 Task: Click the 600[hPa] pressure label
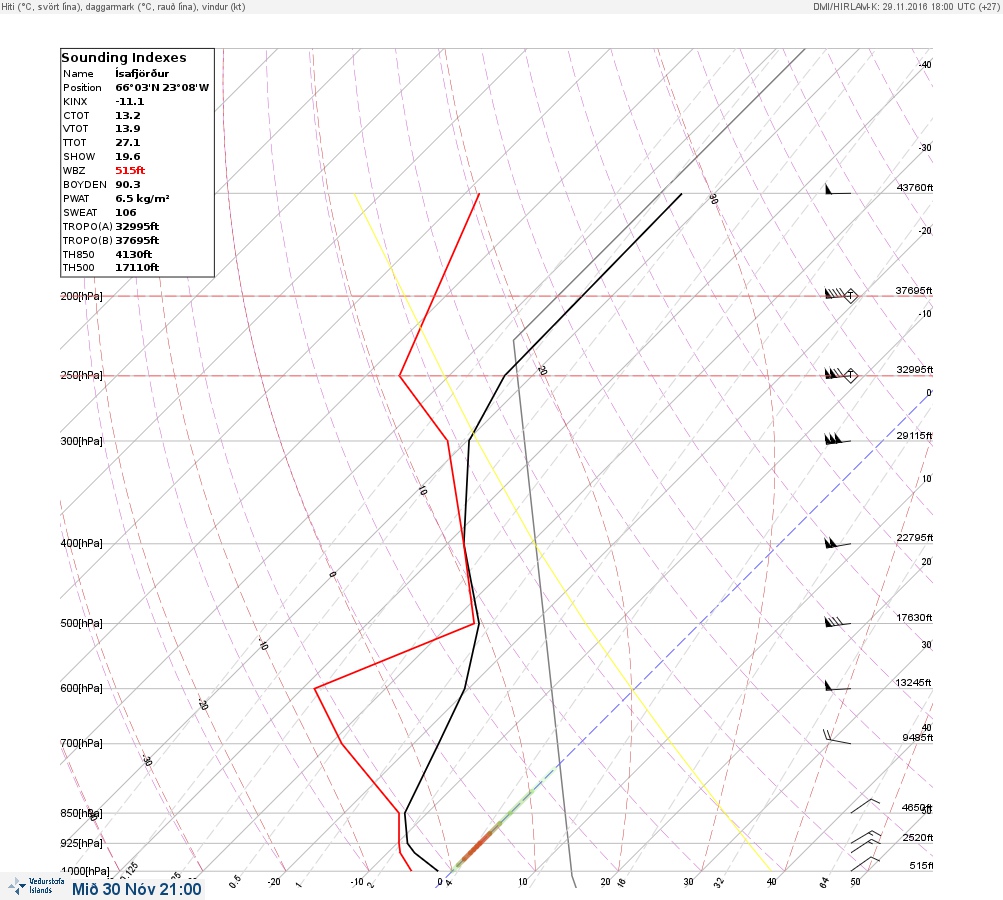(x=81, y=688)
